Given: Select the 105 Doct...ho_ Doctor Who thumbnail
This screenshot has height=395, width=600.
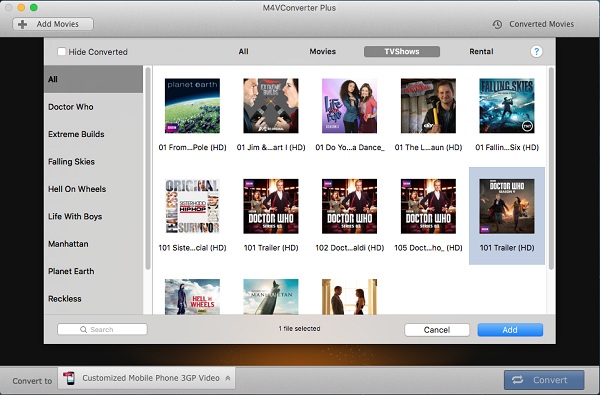Looking at the screenshot, I should [x=428, y=206].
